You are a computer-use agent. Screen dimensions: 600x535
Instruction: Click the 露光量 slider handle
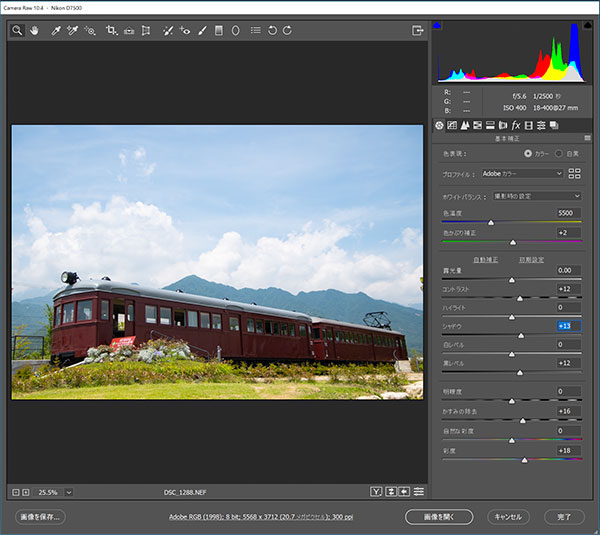tap(512, 281)
